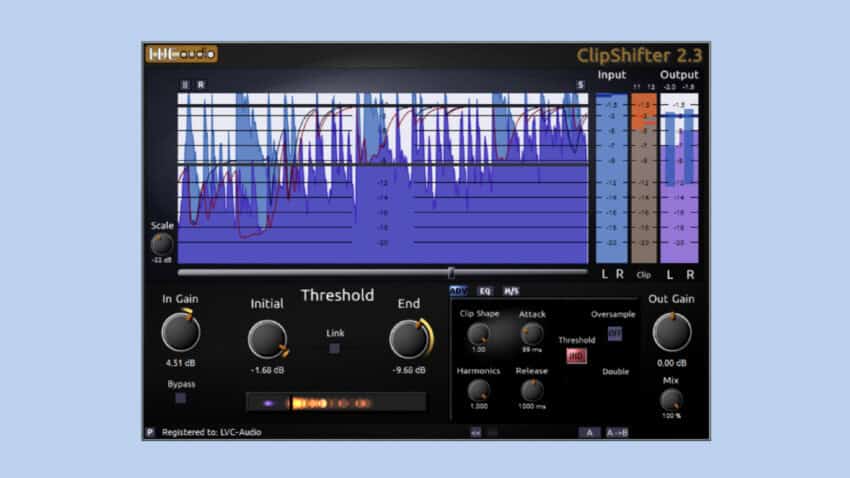Click the 'Registered to: LVC-Audio' text

211,432
